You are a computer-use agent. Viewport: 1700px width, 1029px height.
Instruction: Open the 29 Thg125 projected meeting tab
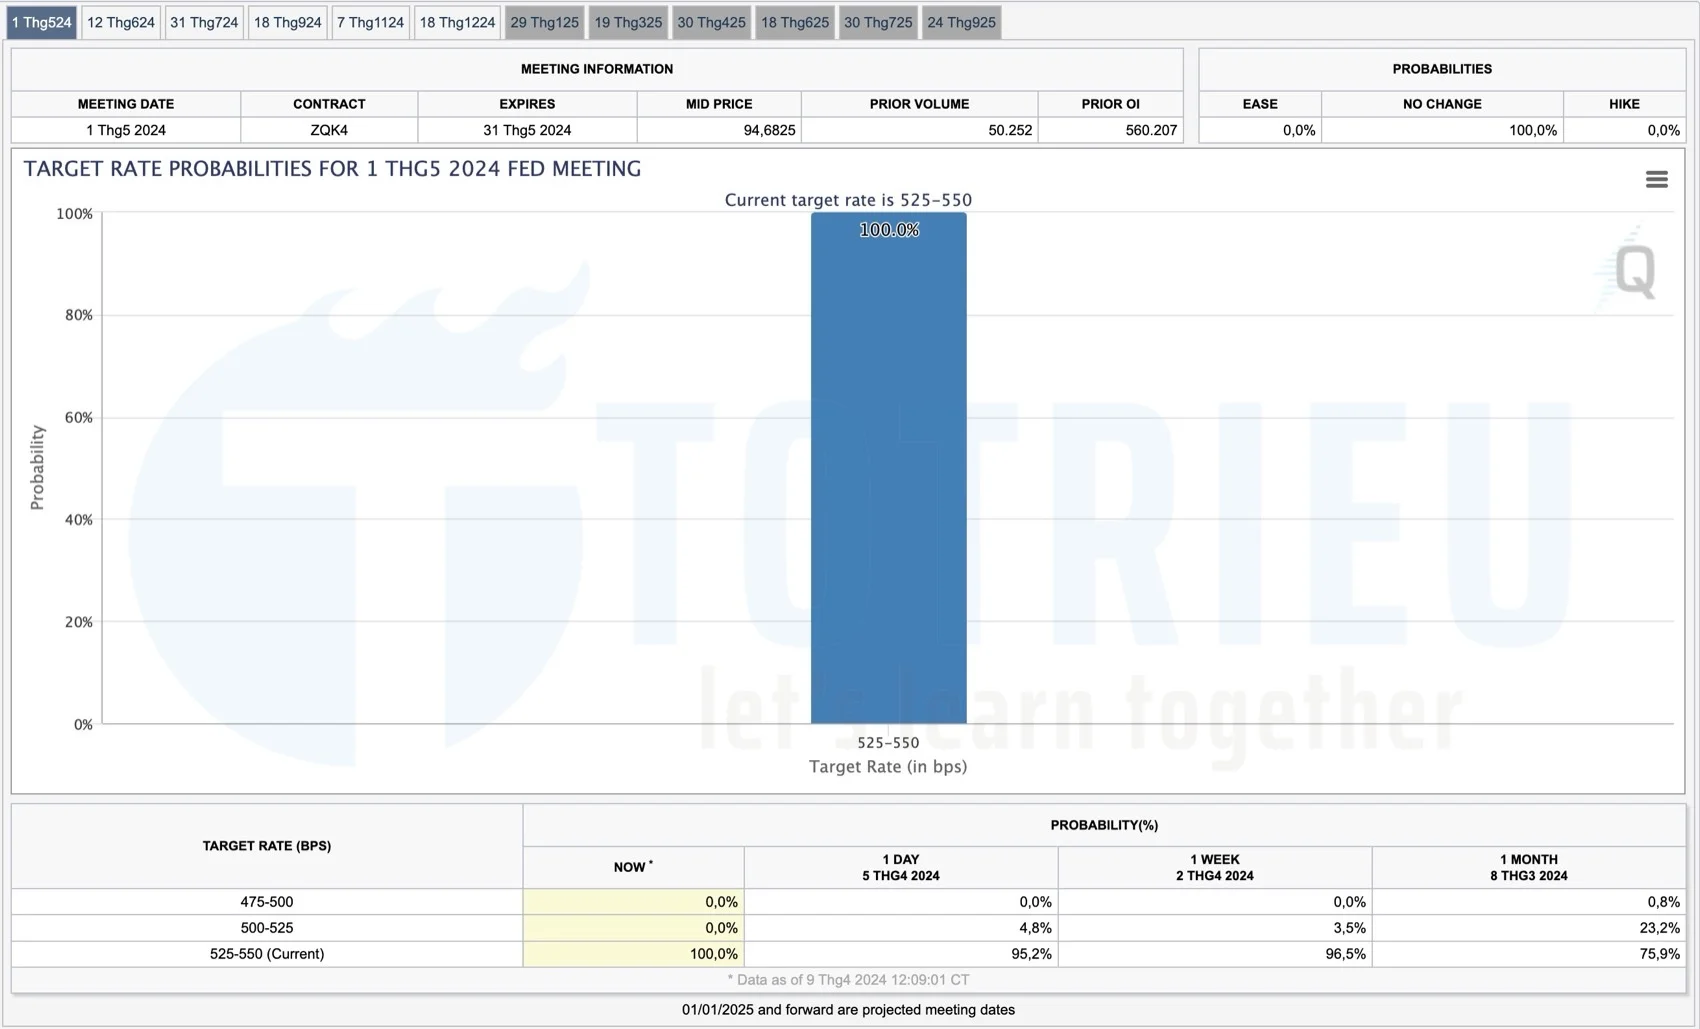(x=544, y=21)
